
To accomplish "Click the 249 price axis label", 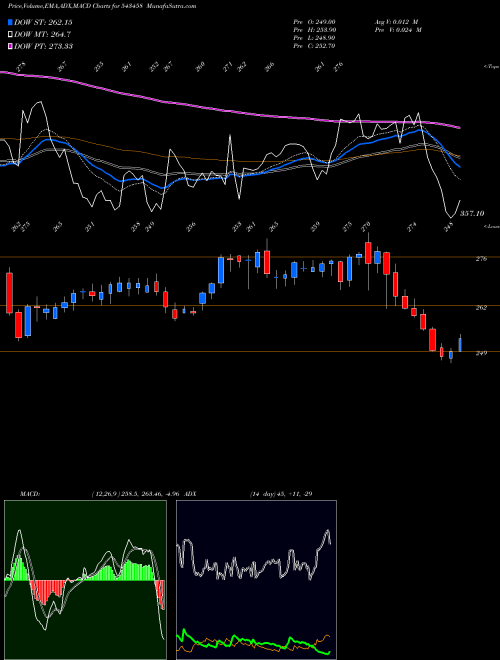I will [x=481, y=353].
